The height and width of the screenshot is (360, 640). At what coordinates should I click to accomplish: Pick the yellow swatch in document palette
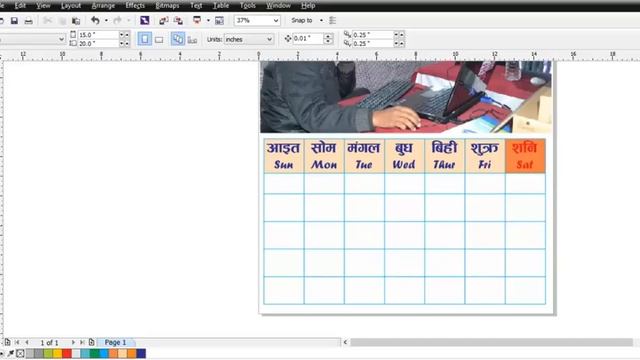pyautogui.click(x=58, y=353)
